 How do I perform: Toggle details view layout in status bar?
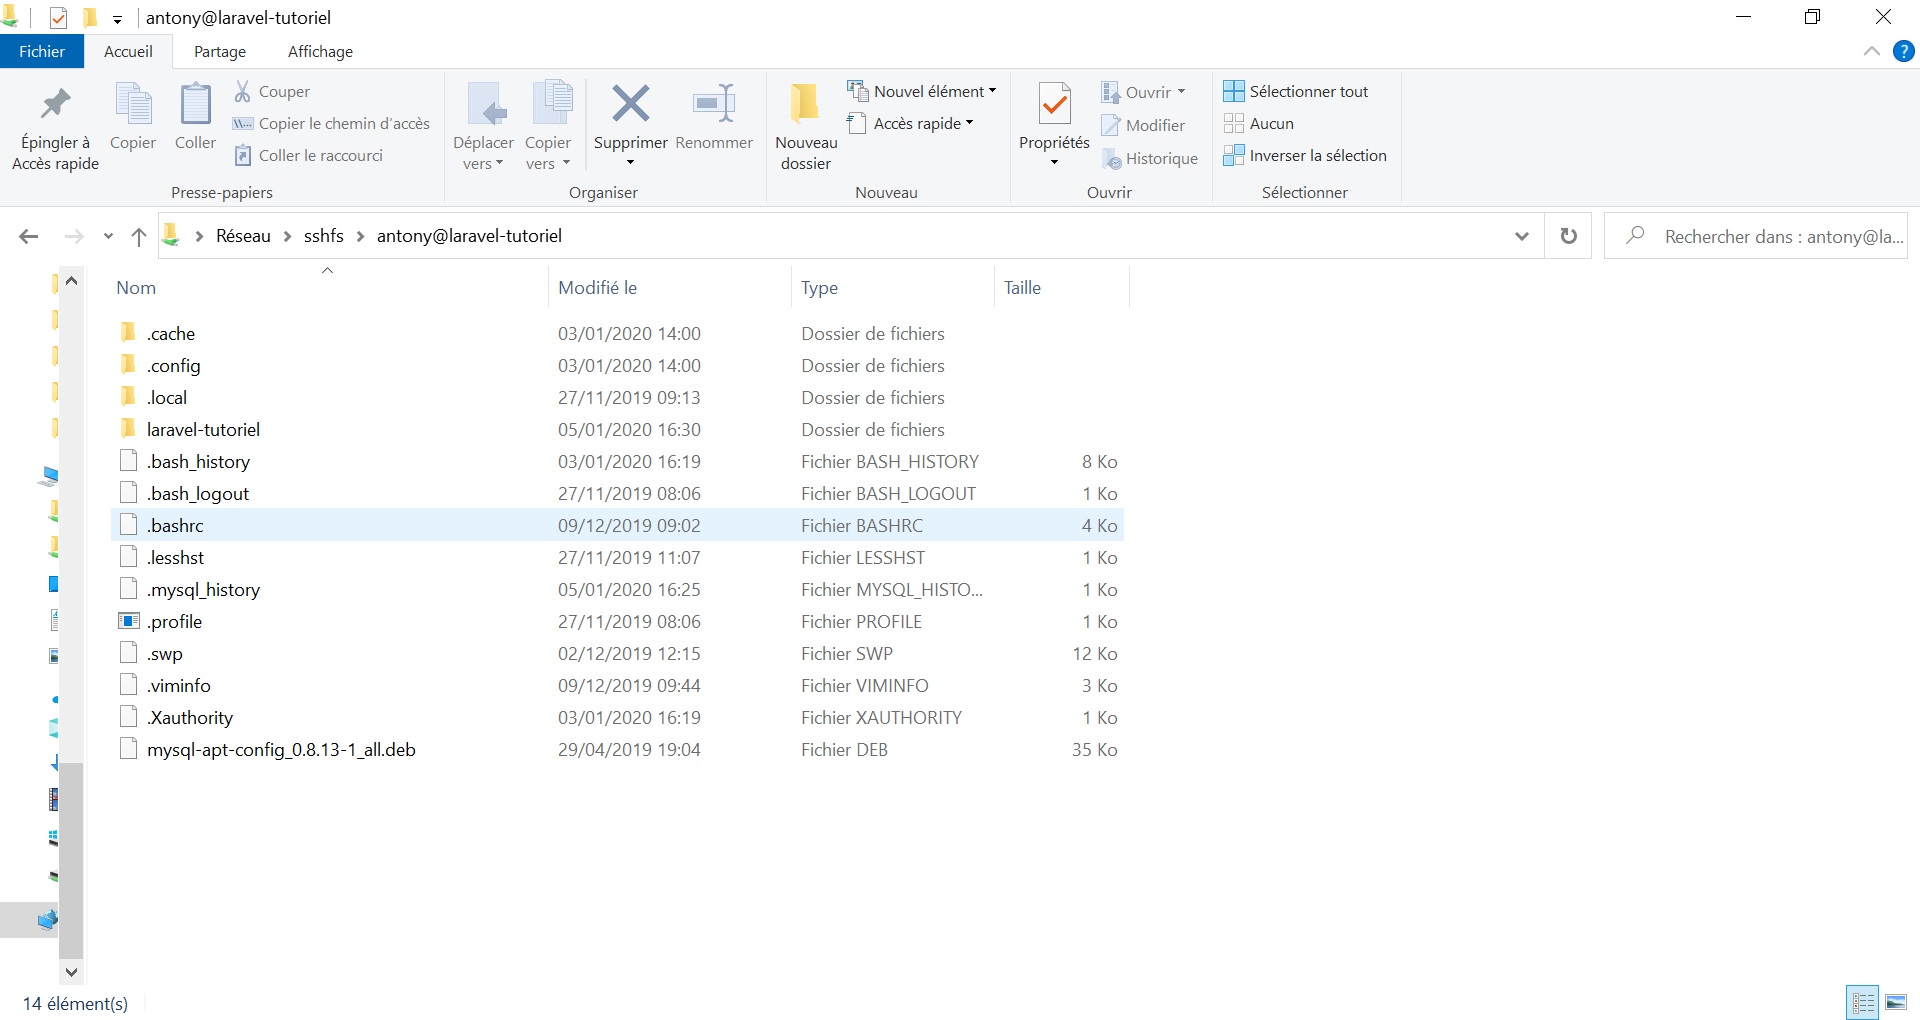pyautogui.click(x=1862, y=1002)
